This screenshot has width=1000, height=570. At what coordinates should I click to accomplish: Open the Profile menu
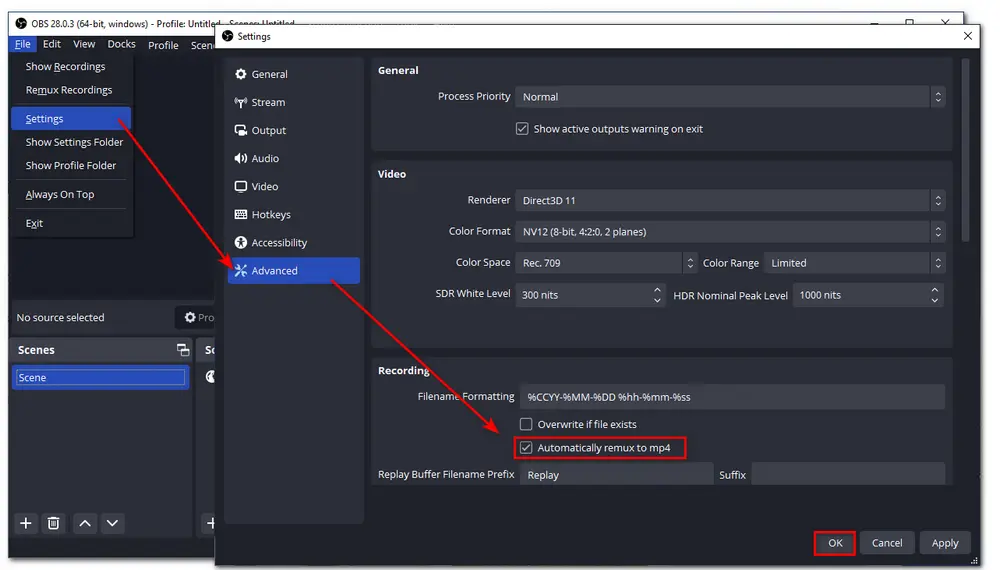pos(163,45)
